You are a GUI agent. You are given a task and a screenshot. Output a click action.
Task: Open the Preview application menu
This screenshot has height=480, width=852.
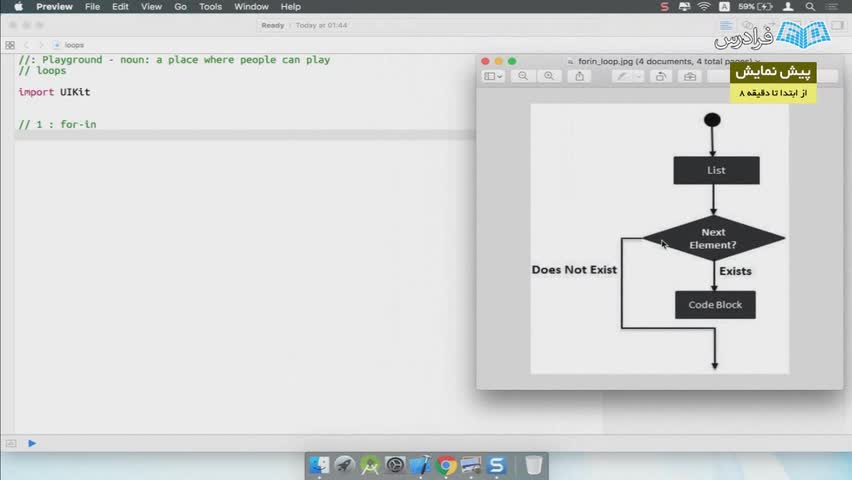pyautogui.click(x=54, y=7)
